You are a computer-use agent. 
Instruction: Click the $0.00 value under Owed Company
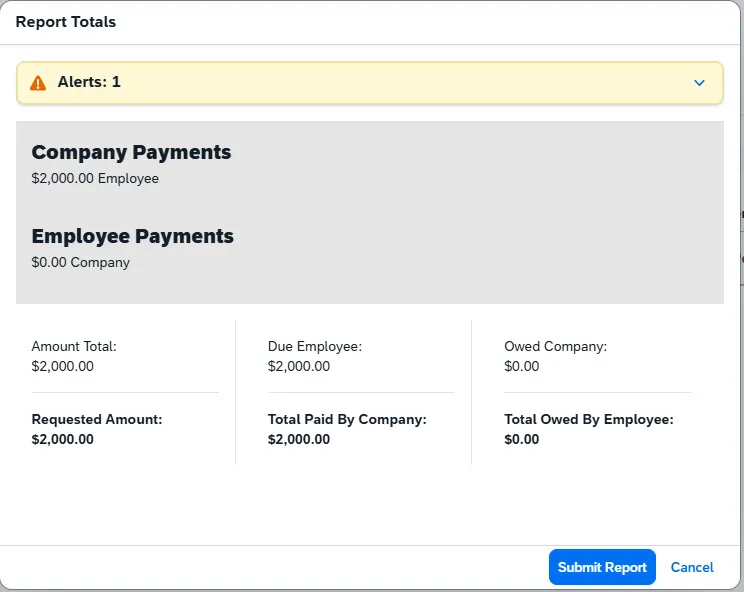click(x=521, y=366)
